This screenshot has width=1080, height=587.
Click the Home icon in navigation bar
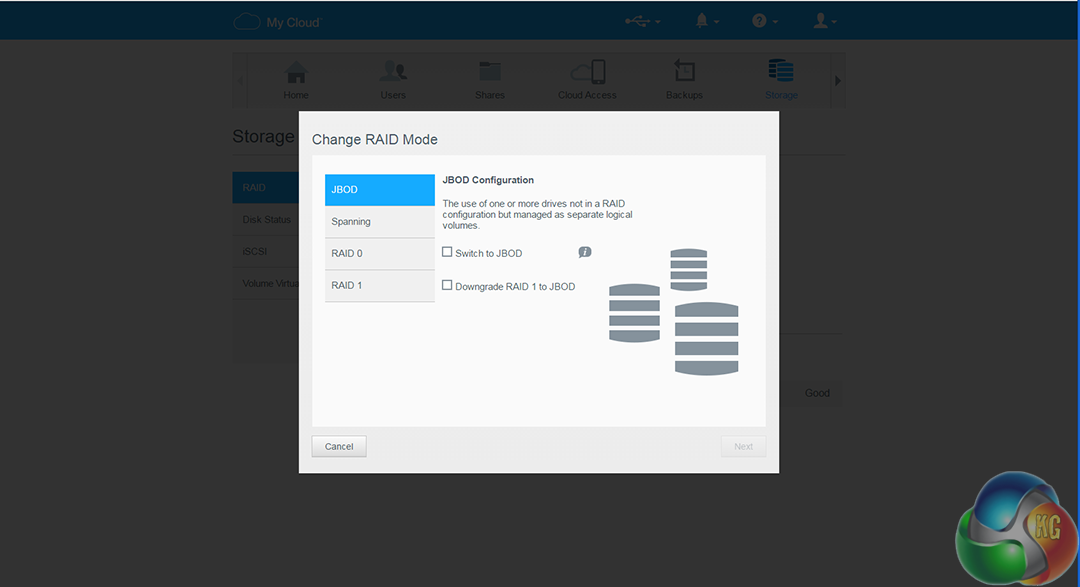(296, 73)
